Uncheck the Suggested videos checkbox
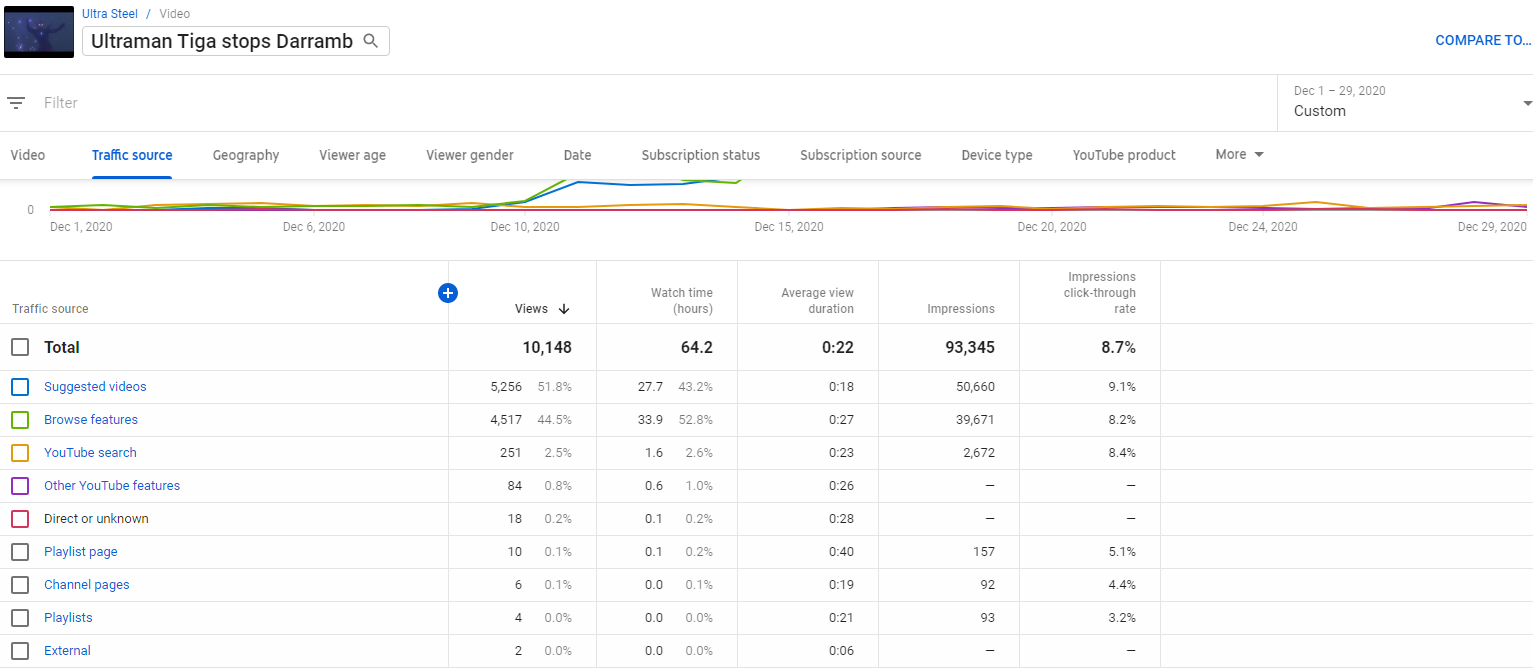This screenshot has width=1533, height=670. click(20, 387)
